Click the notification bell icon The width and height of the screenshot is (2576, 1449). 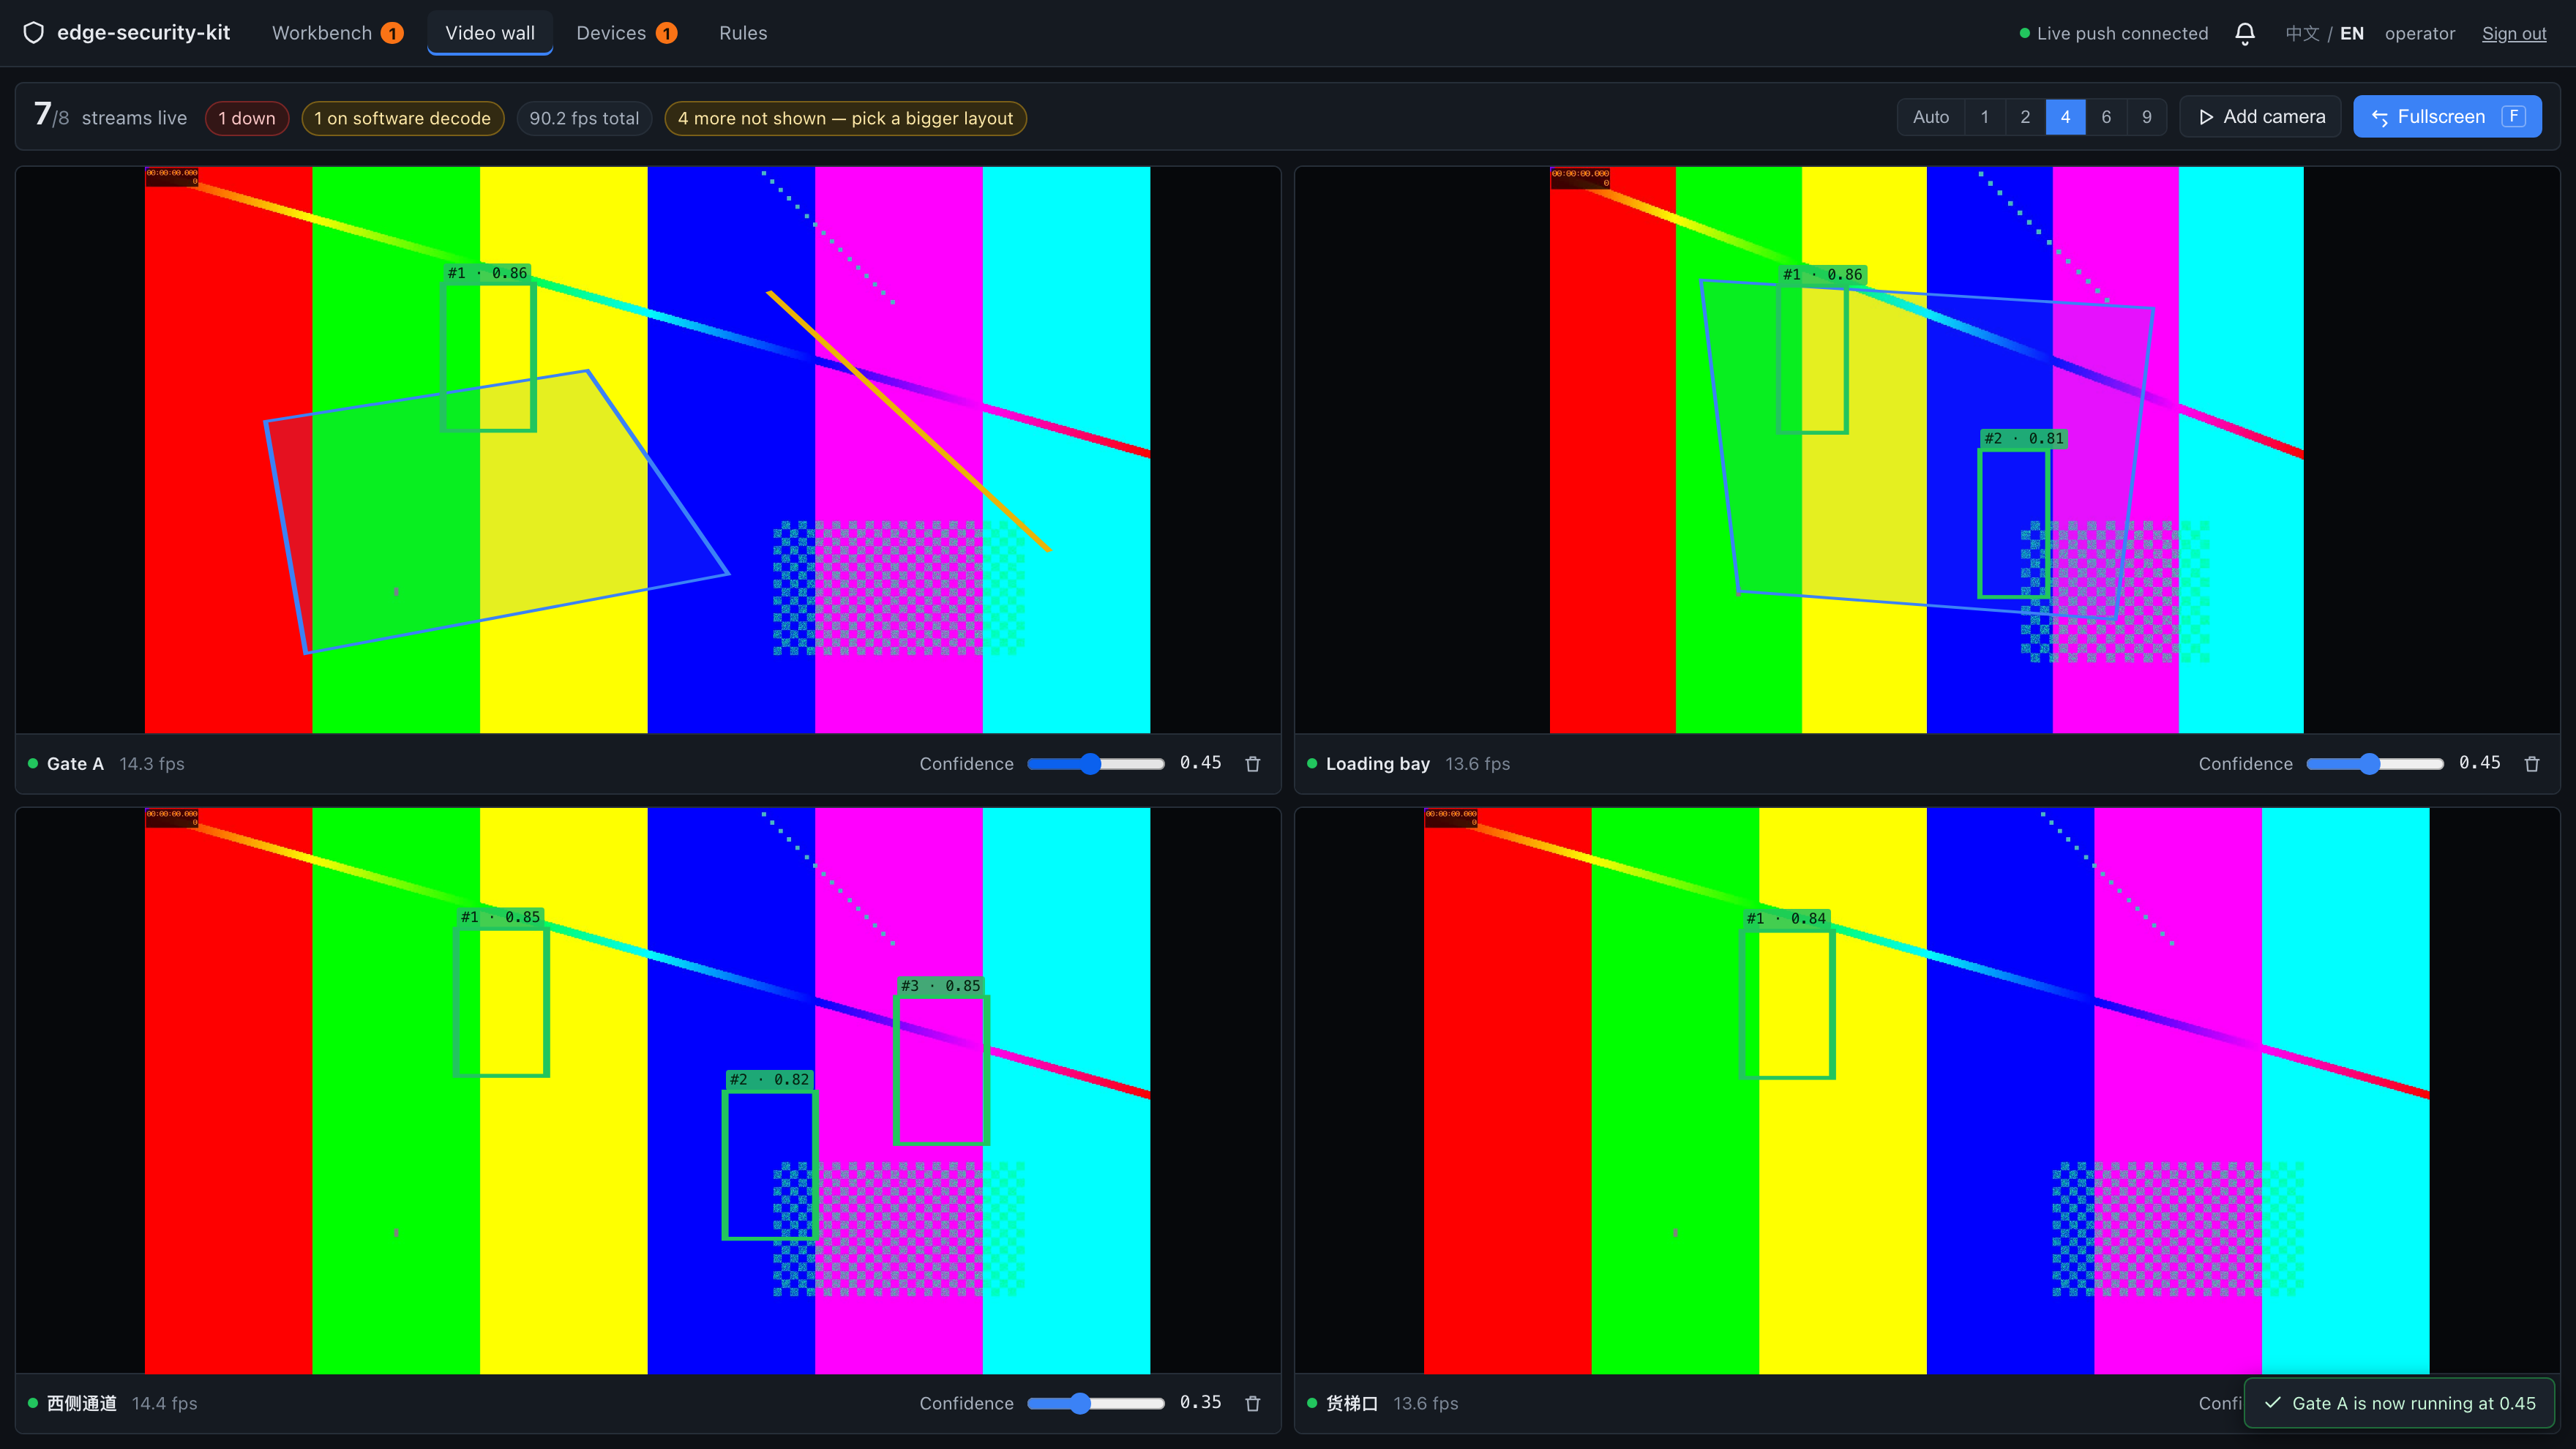click(2244, 33)
